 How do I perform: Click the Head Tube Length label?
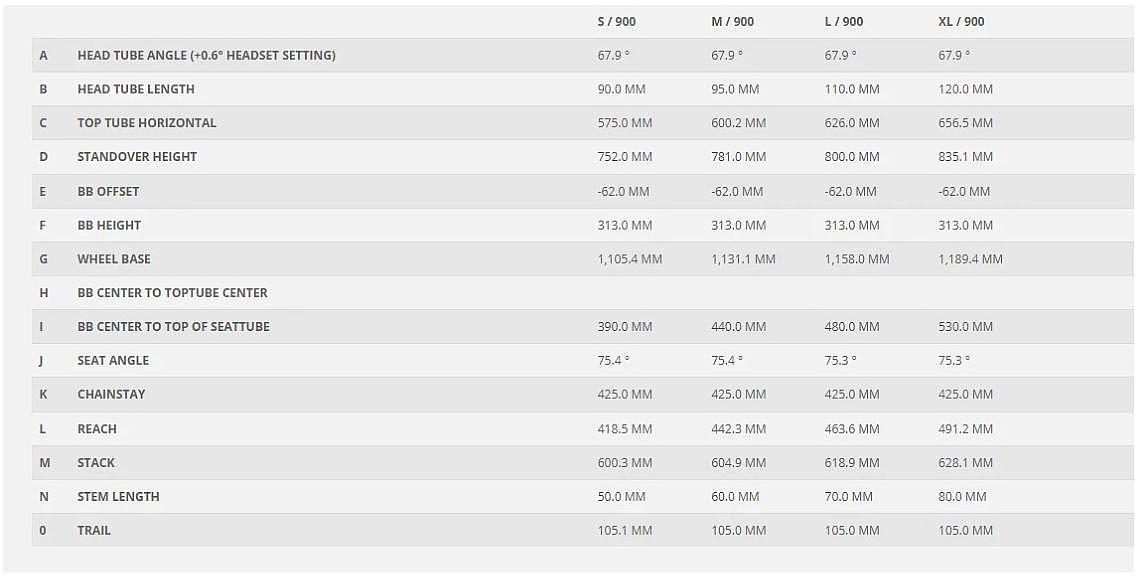136,89
